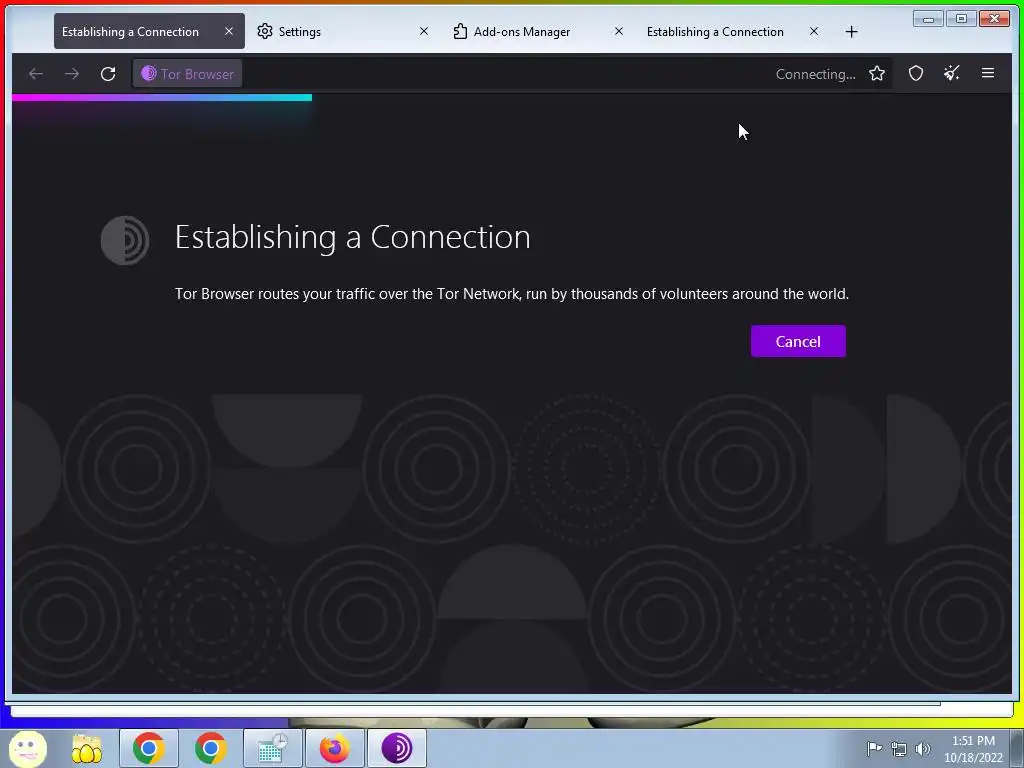Open the second Chrome taskbar icon

click(210, 748)
